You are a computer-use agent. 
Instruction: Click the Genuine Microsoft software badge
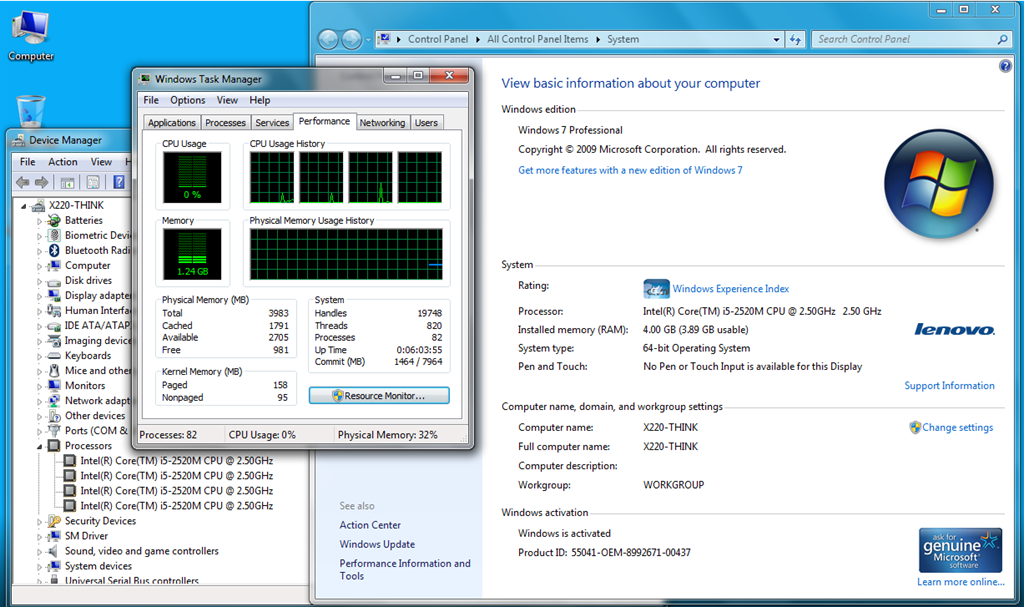pos(960,550)
